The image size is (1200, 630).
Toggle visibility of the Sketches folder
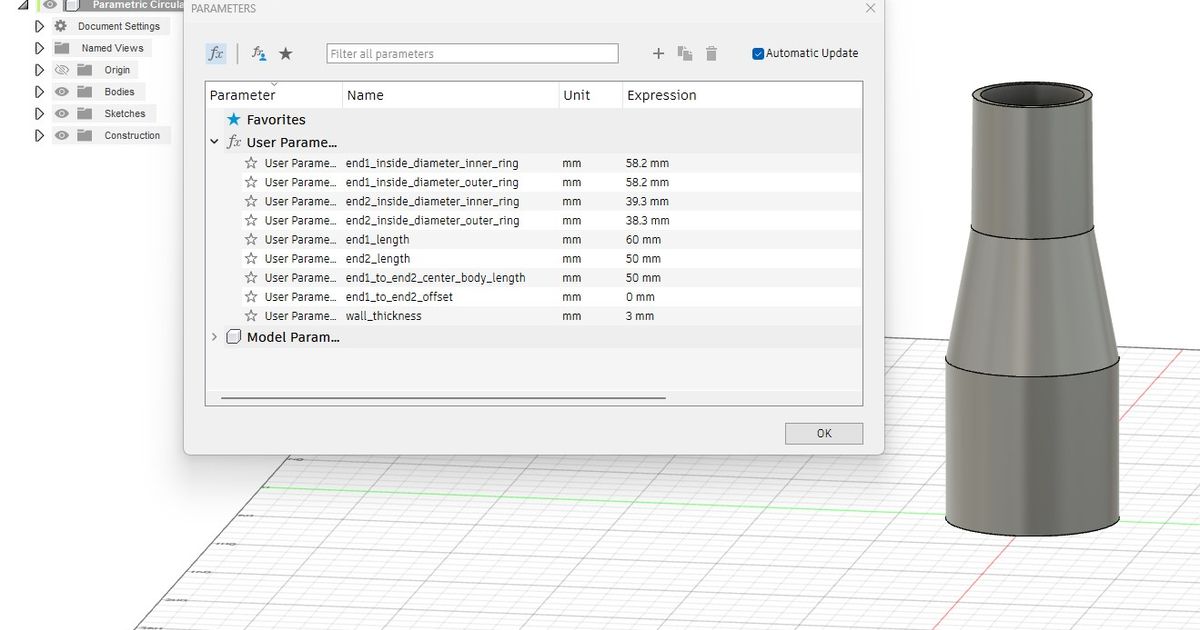click(x=62, y=114)
